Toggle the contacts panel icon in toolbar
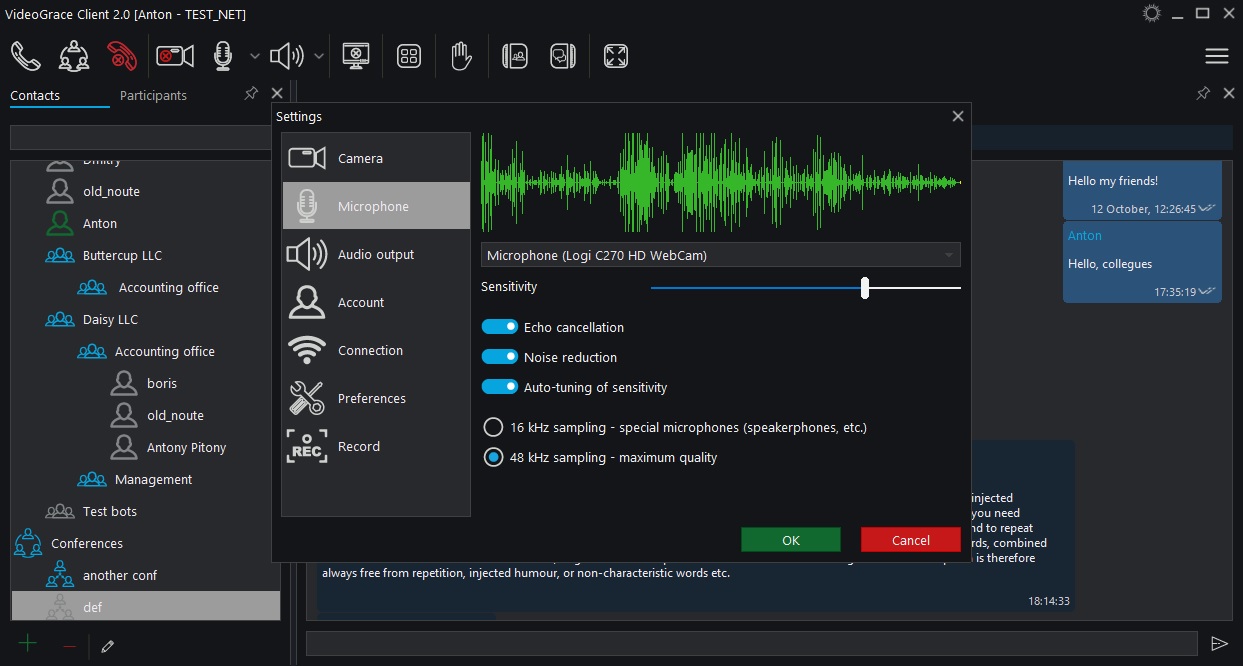 tap(514, 56)
